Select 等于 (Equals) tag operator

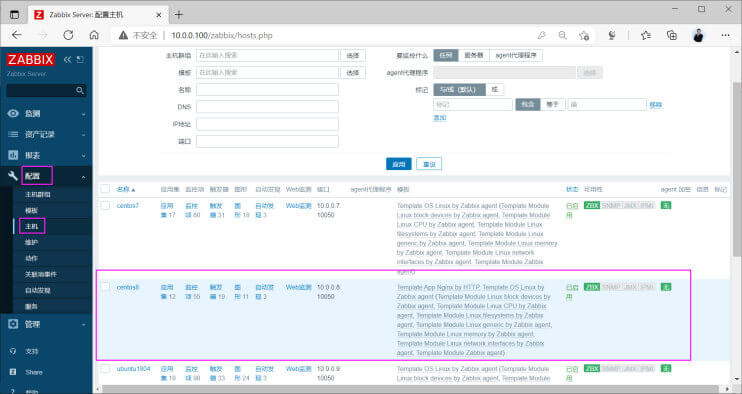(x=553, y=105)
